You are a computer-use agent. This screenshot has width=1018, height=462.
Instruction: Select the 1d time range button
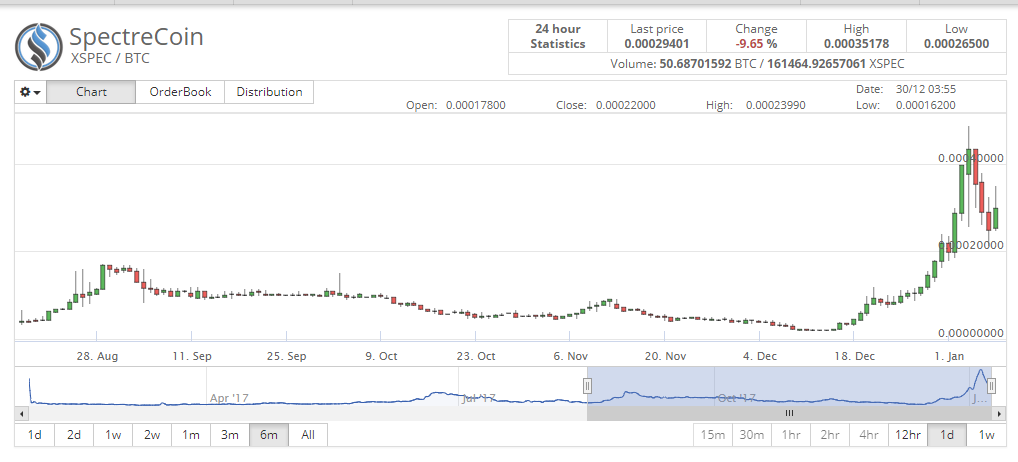click(x=35, y=435)
